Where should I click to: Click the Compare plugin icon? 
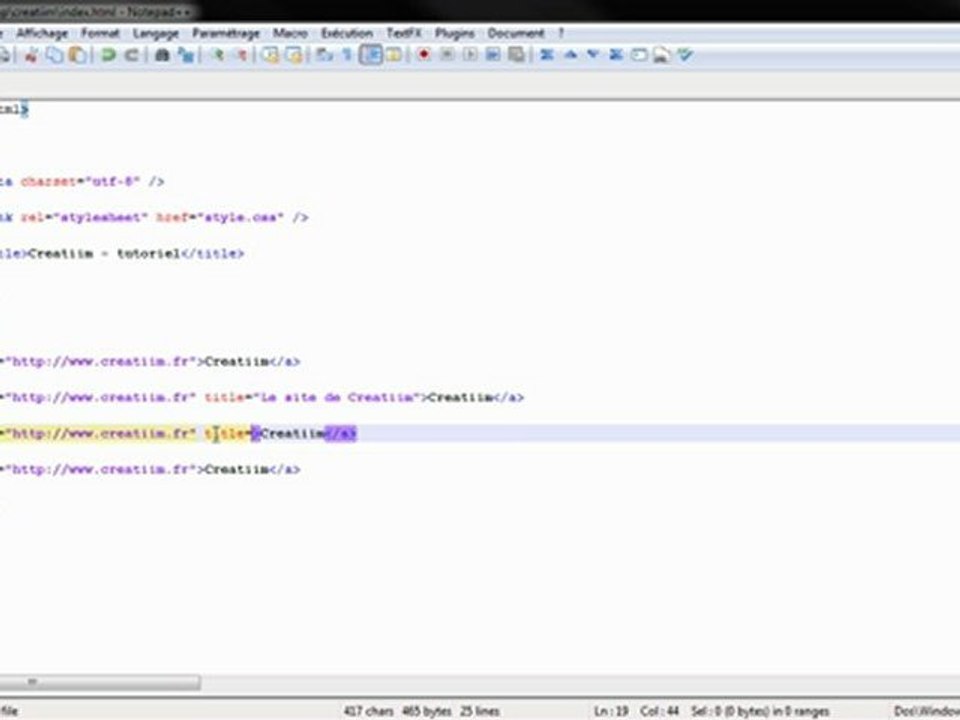click(547, 55)
